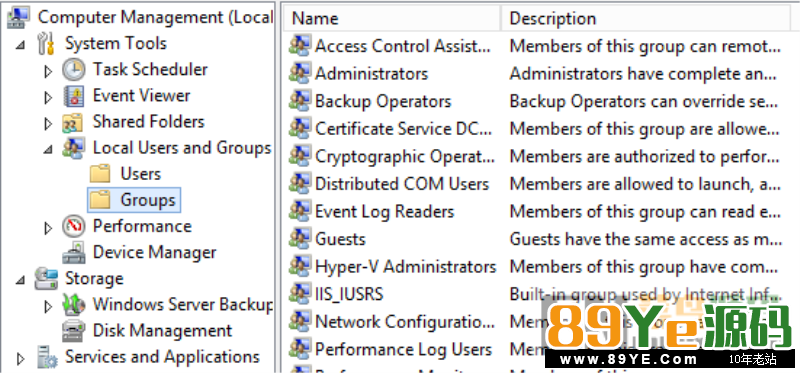Screen dimensions: 800x373
Task: Click description 'Members are authorized to perfor...'
Action: coord(645,156)
